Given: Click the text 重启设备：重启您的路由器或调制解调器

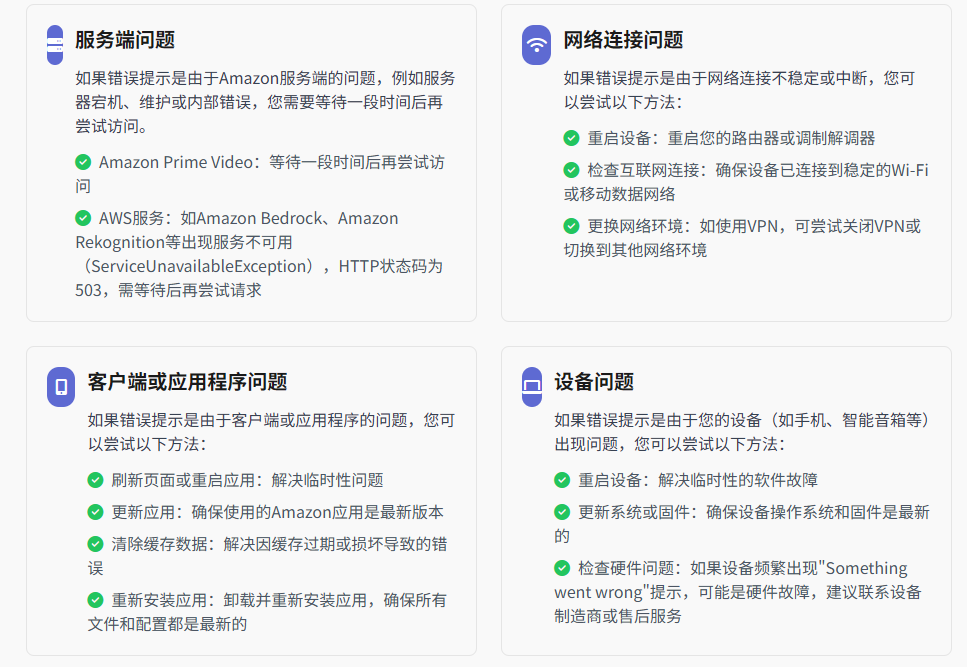Looking at the screenshot, I should point(731,138).
